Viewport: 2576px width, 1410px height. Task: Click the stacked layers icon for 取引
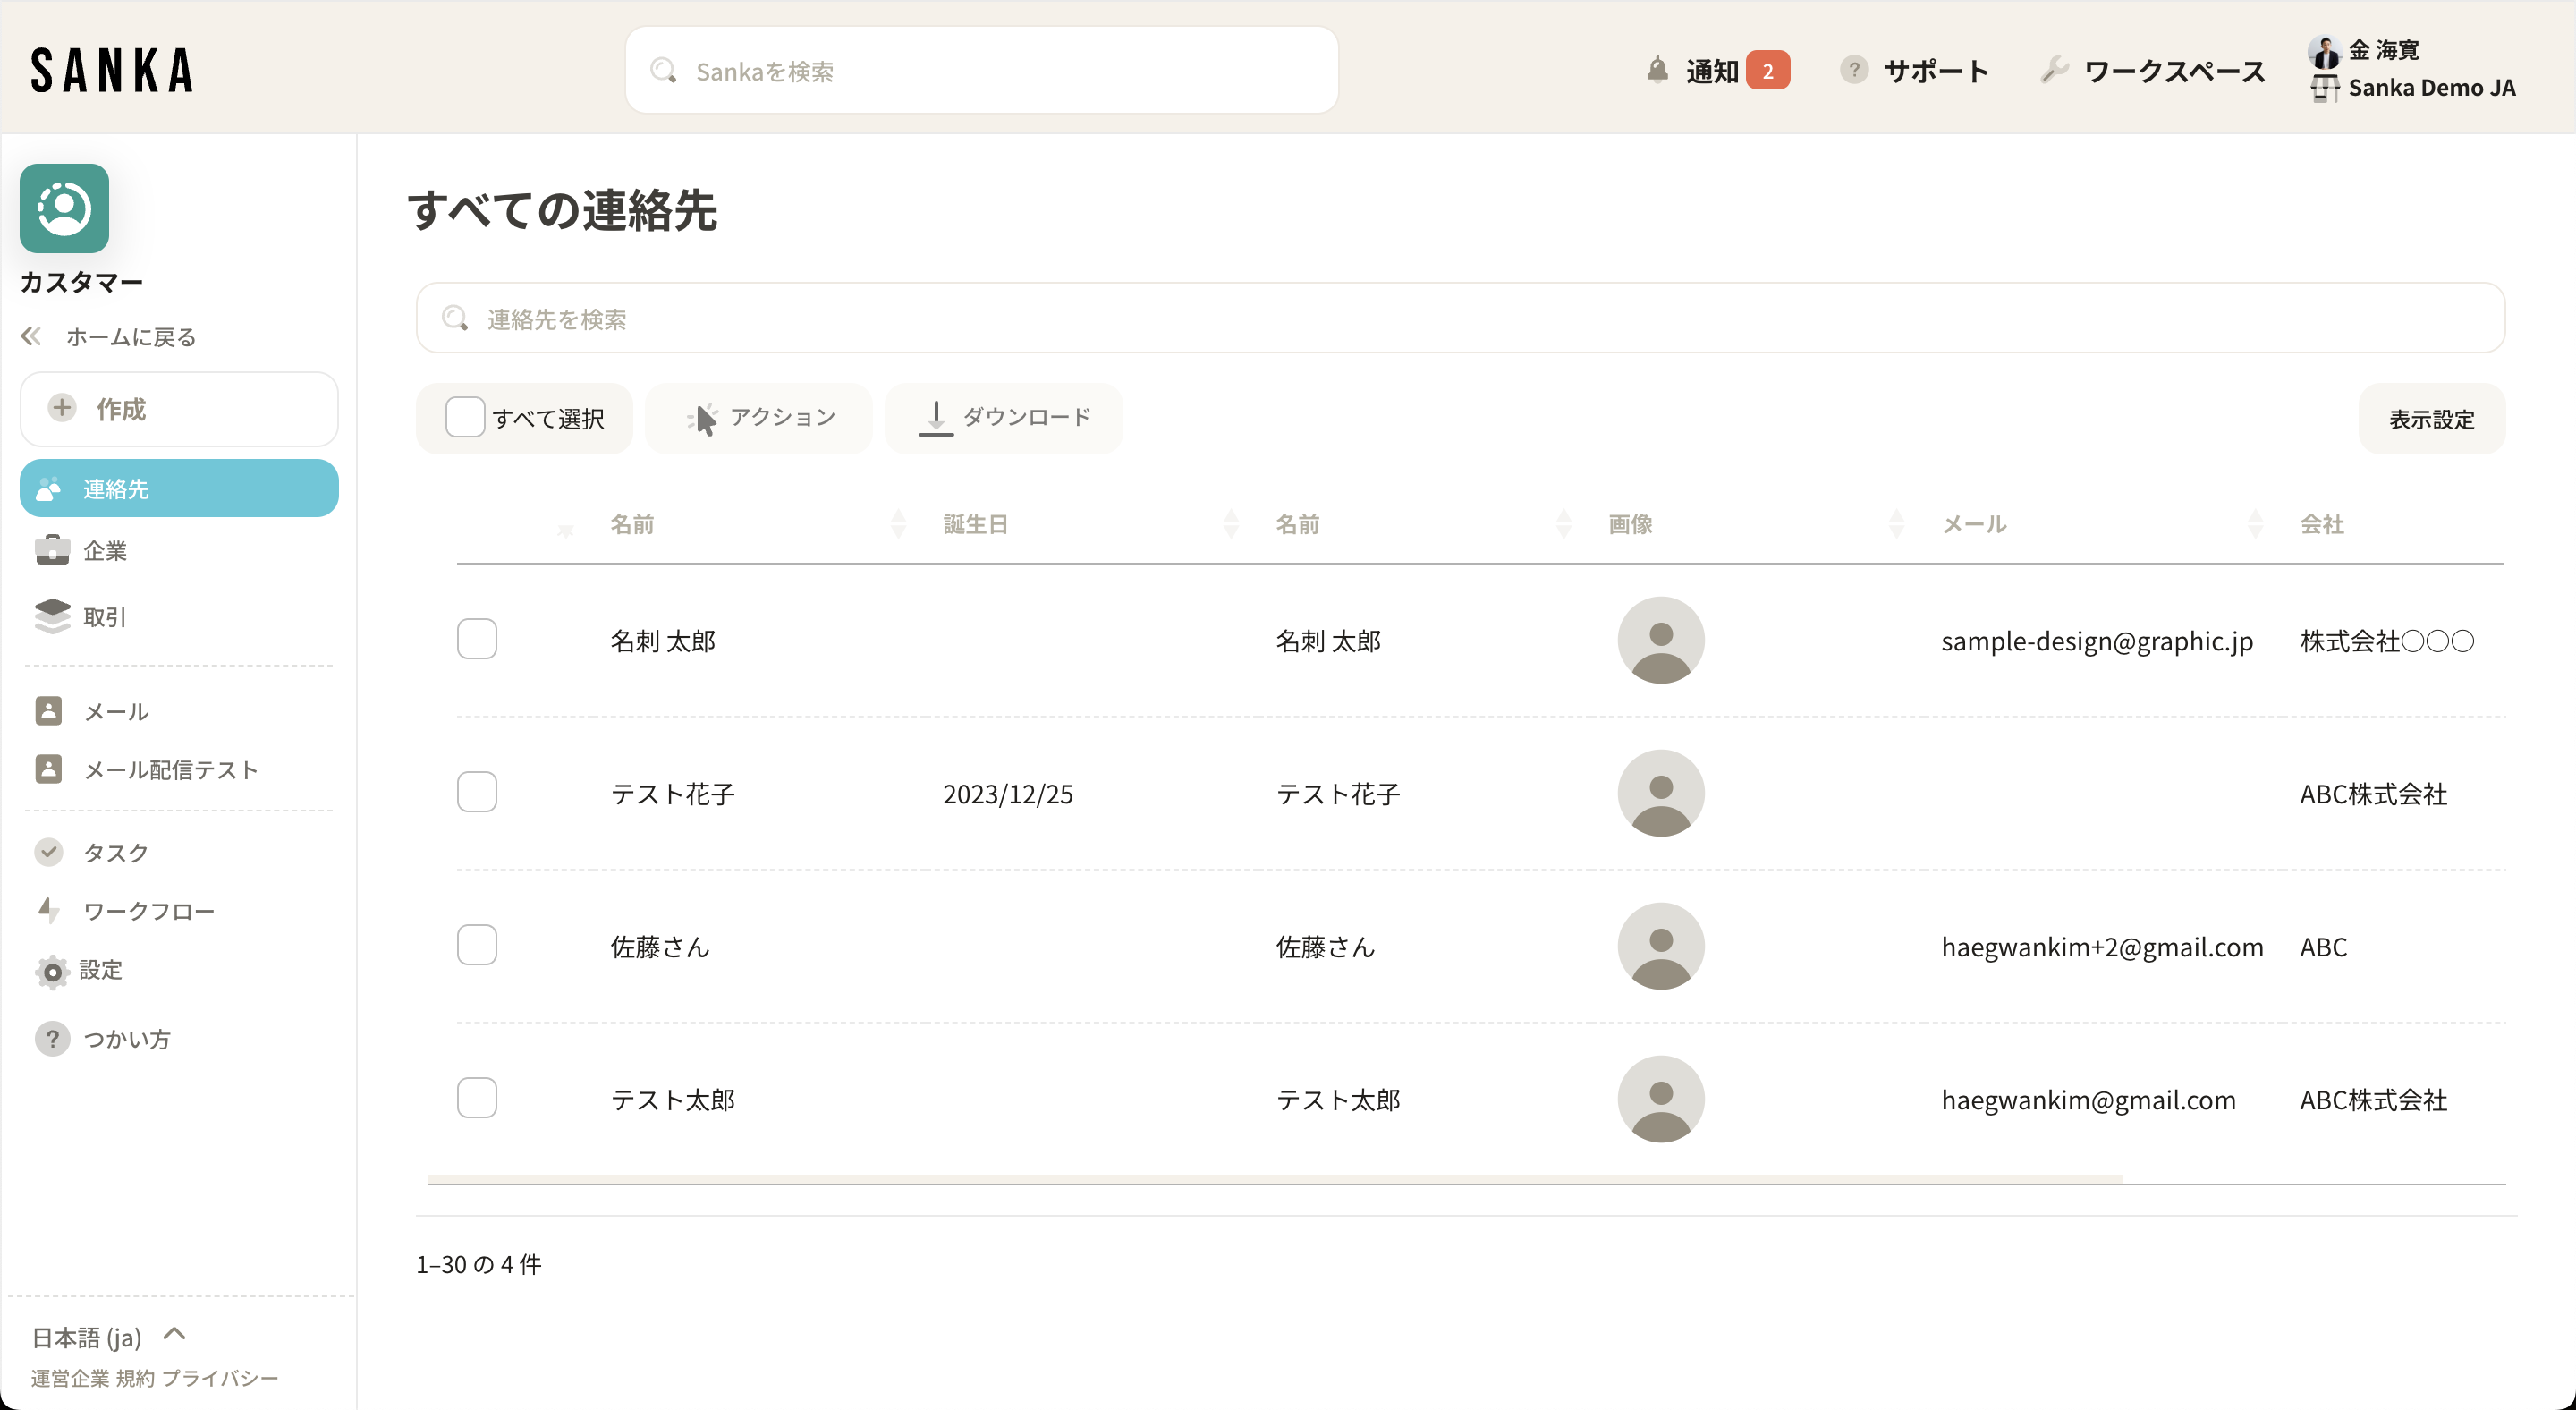[52, 616]
